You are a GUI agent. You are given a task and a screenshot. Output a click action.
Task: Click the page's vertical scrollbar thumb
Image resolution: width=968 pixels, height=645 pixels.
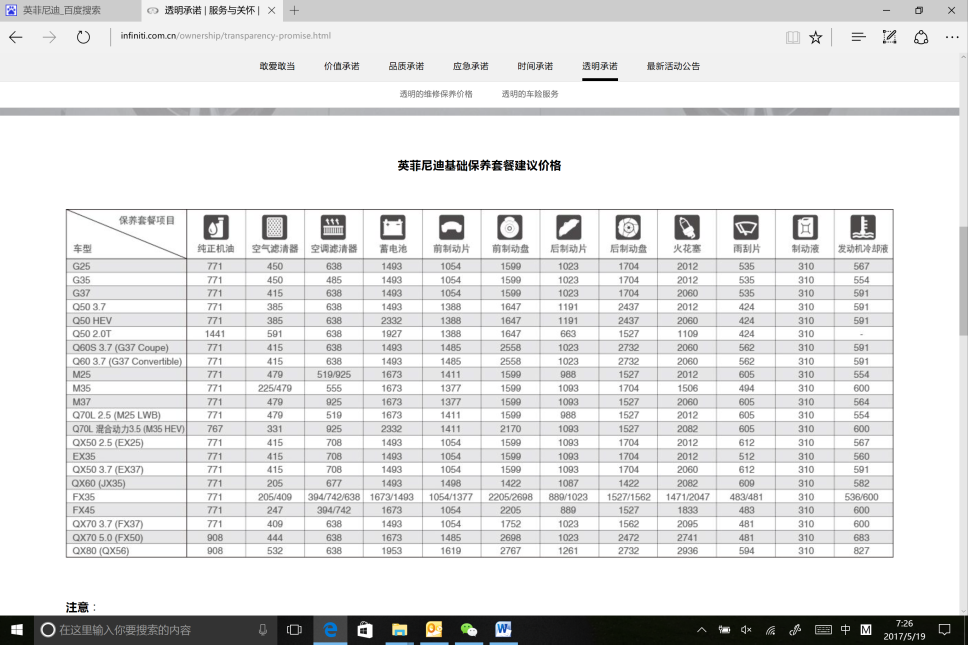click(963, 281)
